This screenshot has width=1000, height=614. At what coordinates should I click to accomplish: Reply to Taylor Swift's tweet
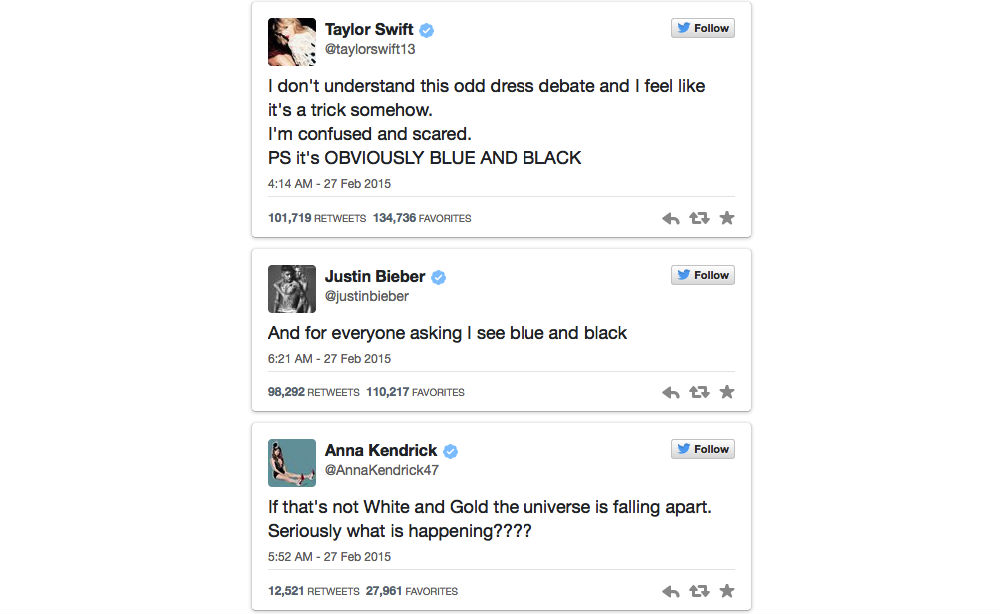click(x=670, y=218)
